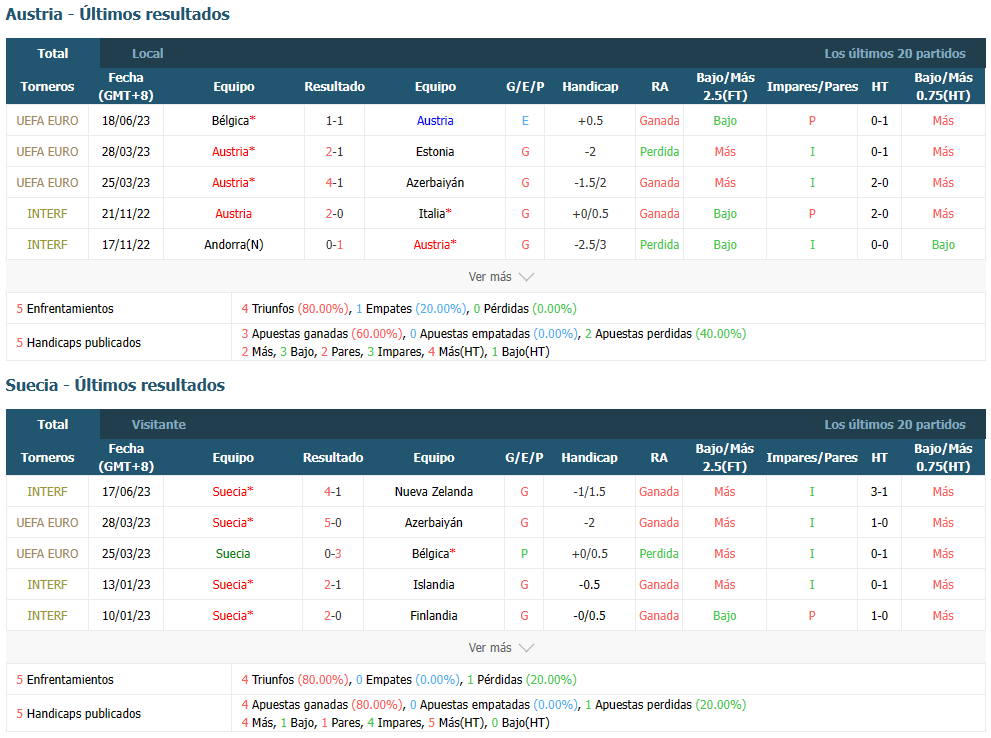The width and height of the screenshot is (991, 738).
Task: Click Nueva Zelanda team name
Action: pyautogui.click(x=434, y=492)
